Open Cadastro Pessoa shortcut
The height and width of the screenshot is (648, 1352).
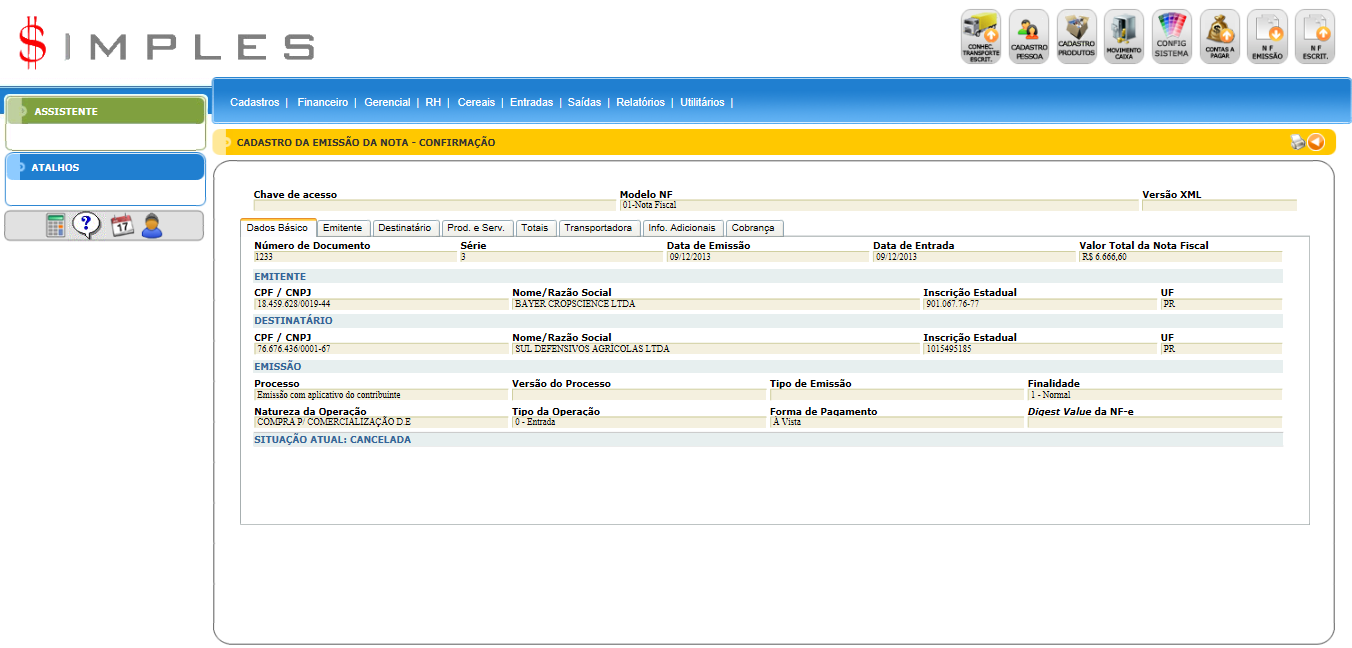pyautogui.click(x=1028, y=37)
